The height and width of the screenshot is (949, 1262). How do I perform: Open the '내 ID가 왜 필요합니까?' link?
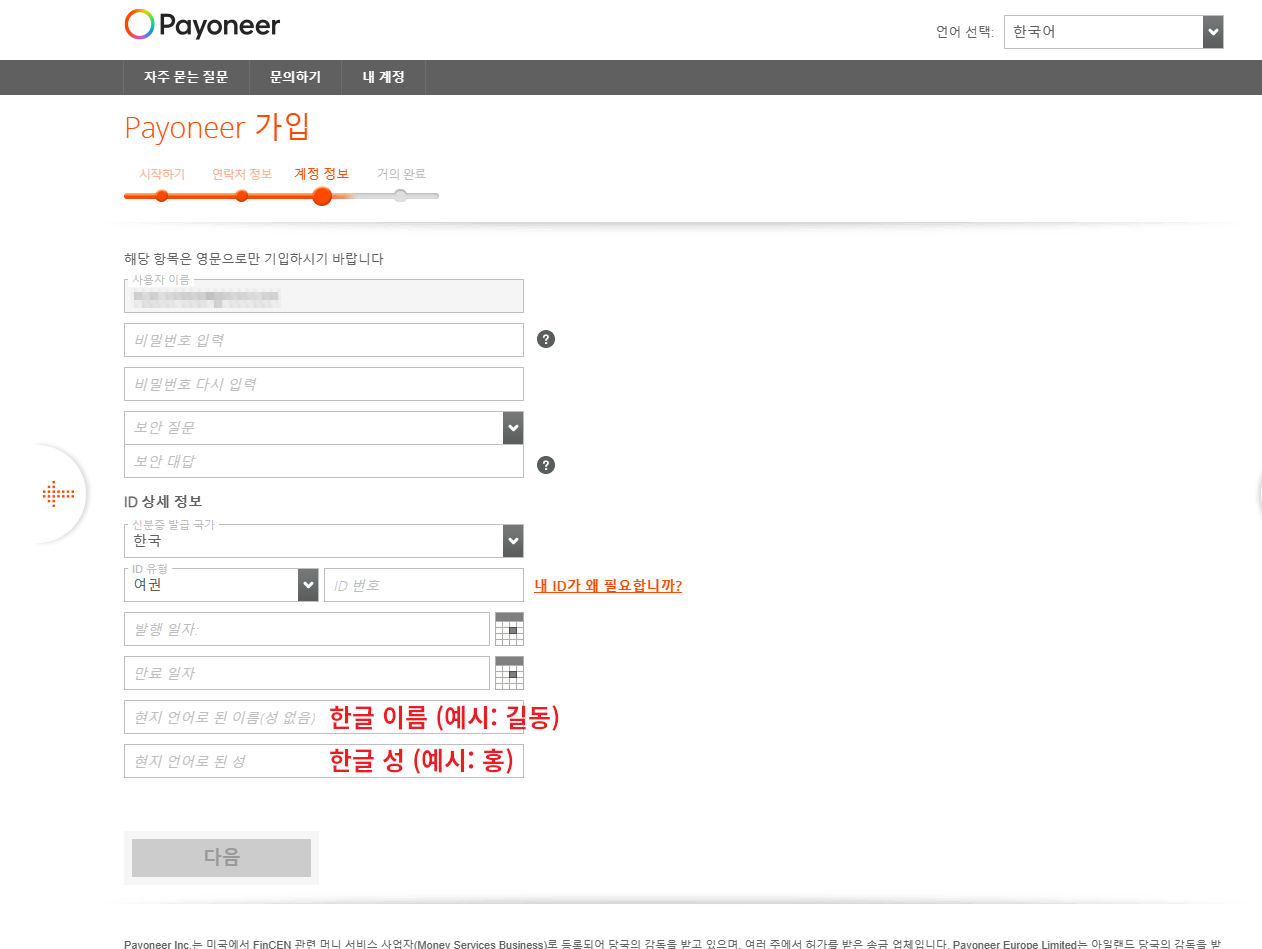(608, 586)
